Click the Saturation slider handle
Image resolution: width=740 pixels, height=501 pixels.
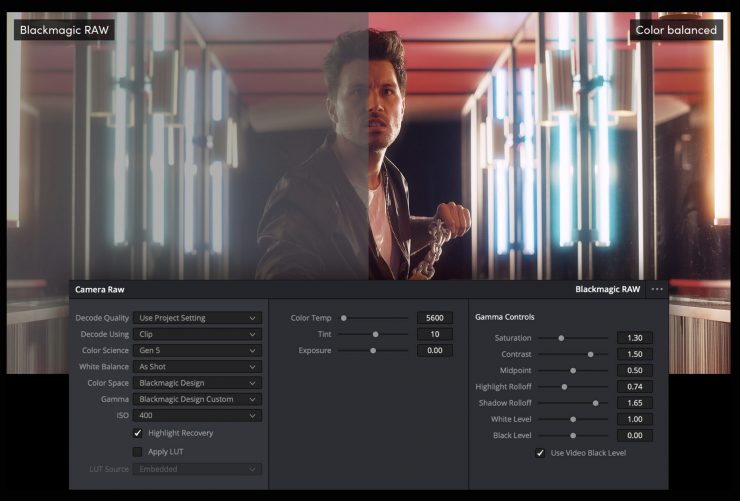561,338
